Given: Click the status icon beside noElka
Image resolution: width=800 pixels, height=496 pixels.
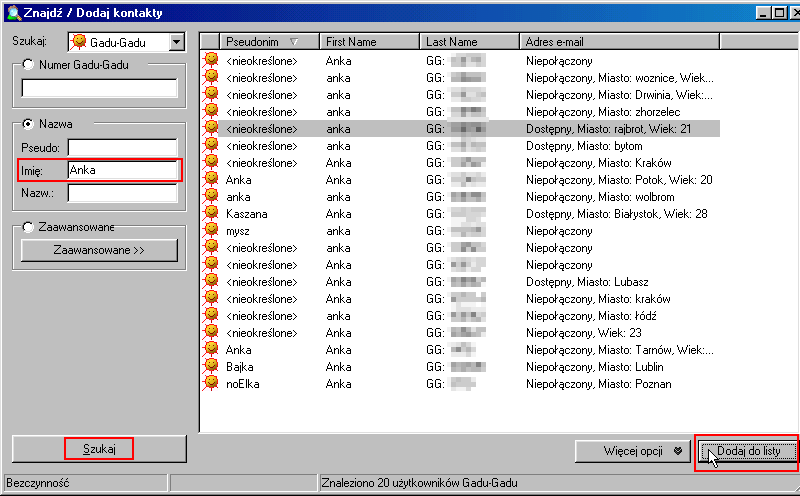Looking at the screenshot, I should [x=211, y=384].
